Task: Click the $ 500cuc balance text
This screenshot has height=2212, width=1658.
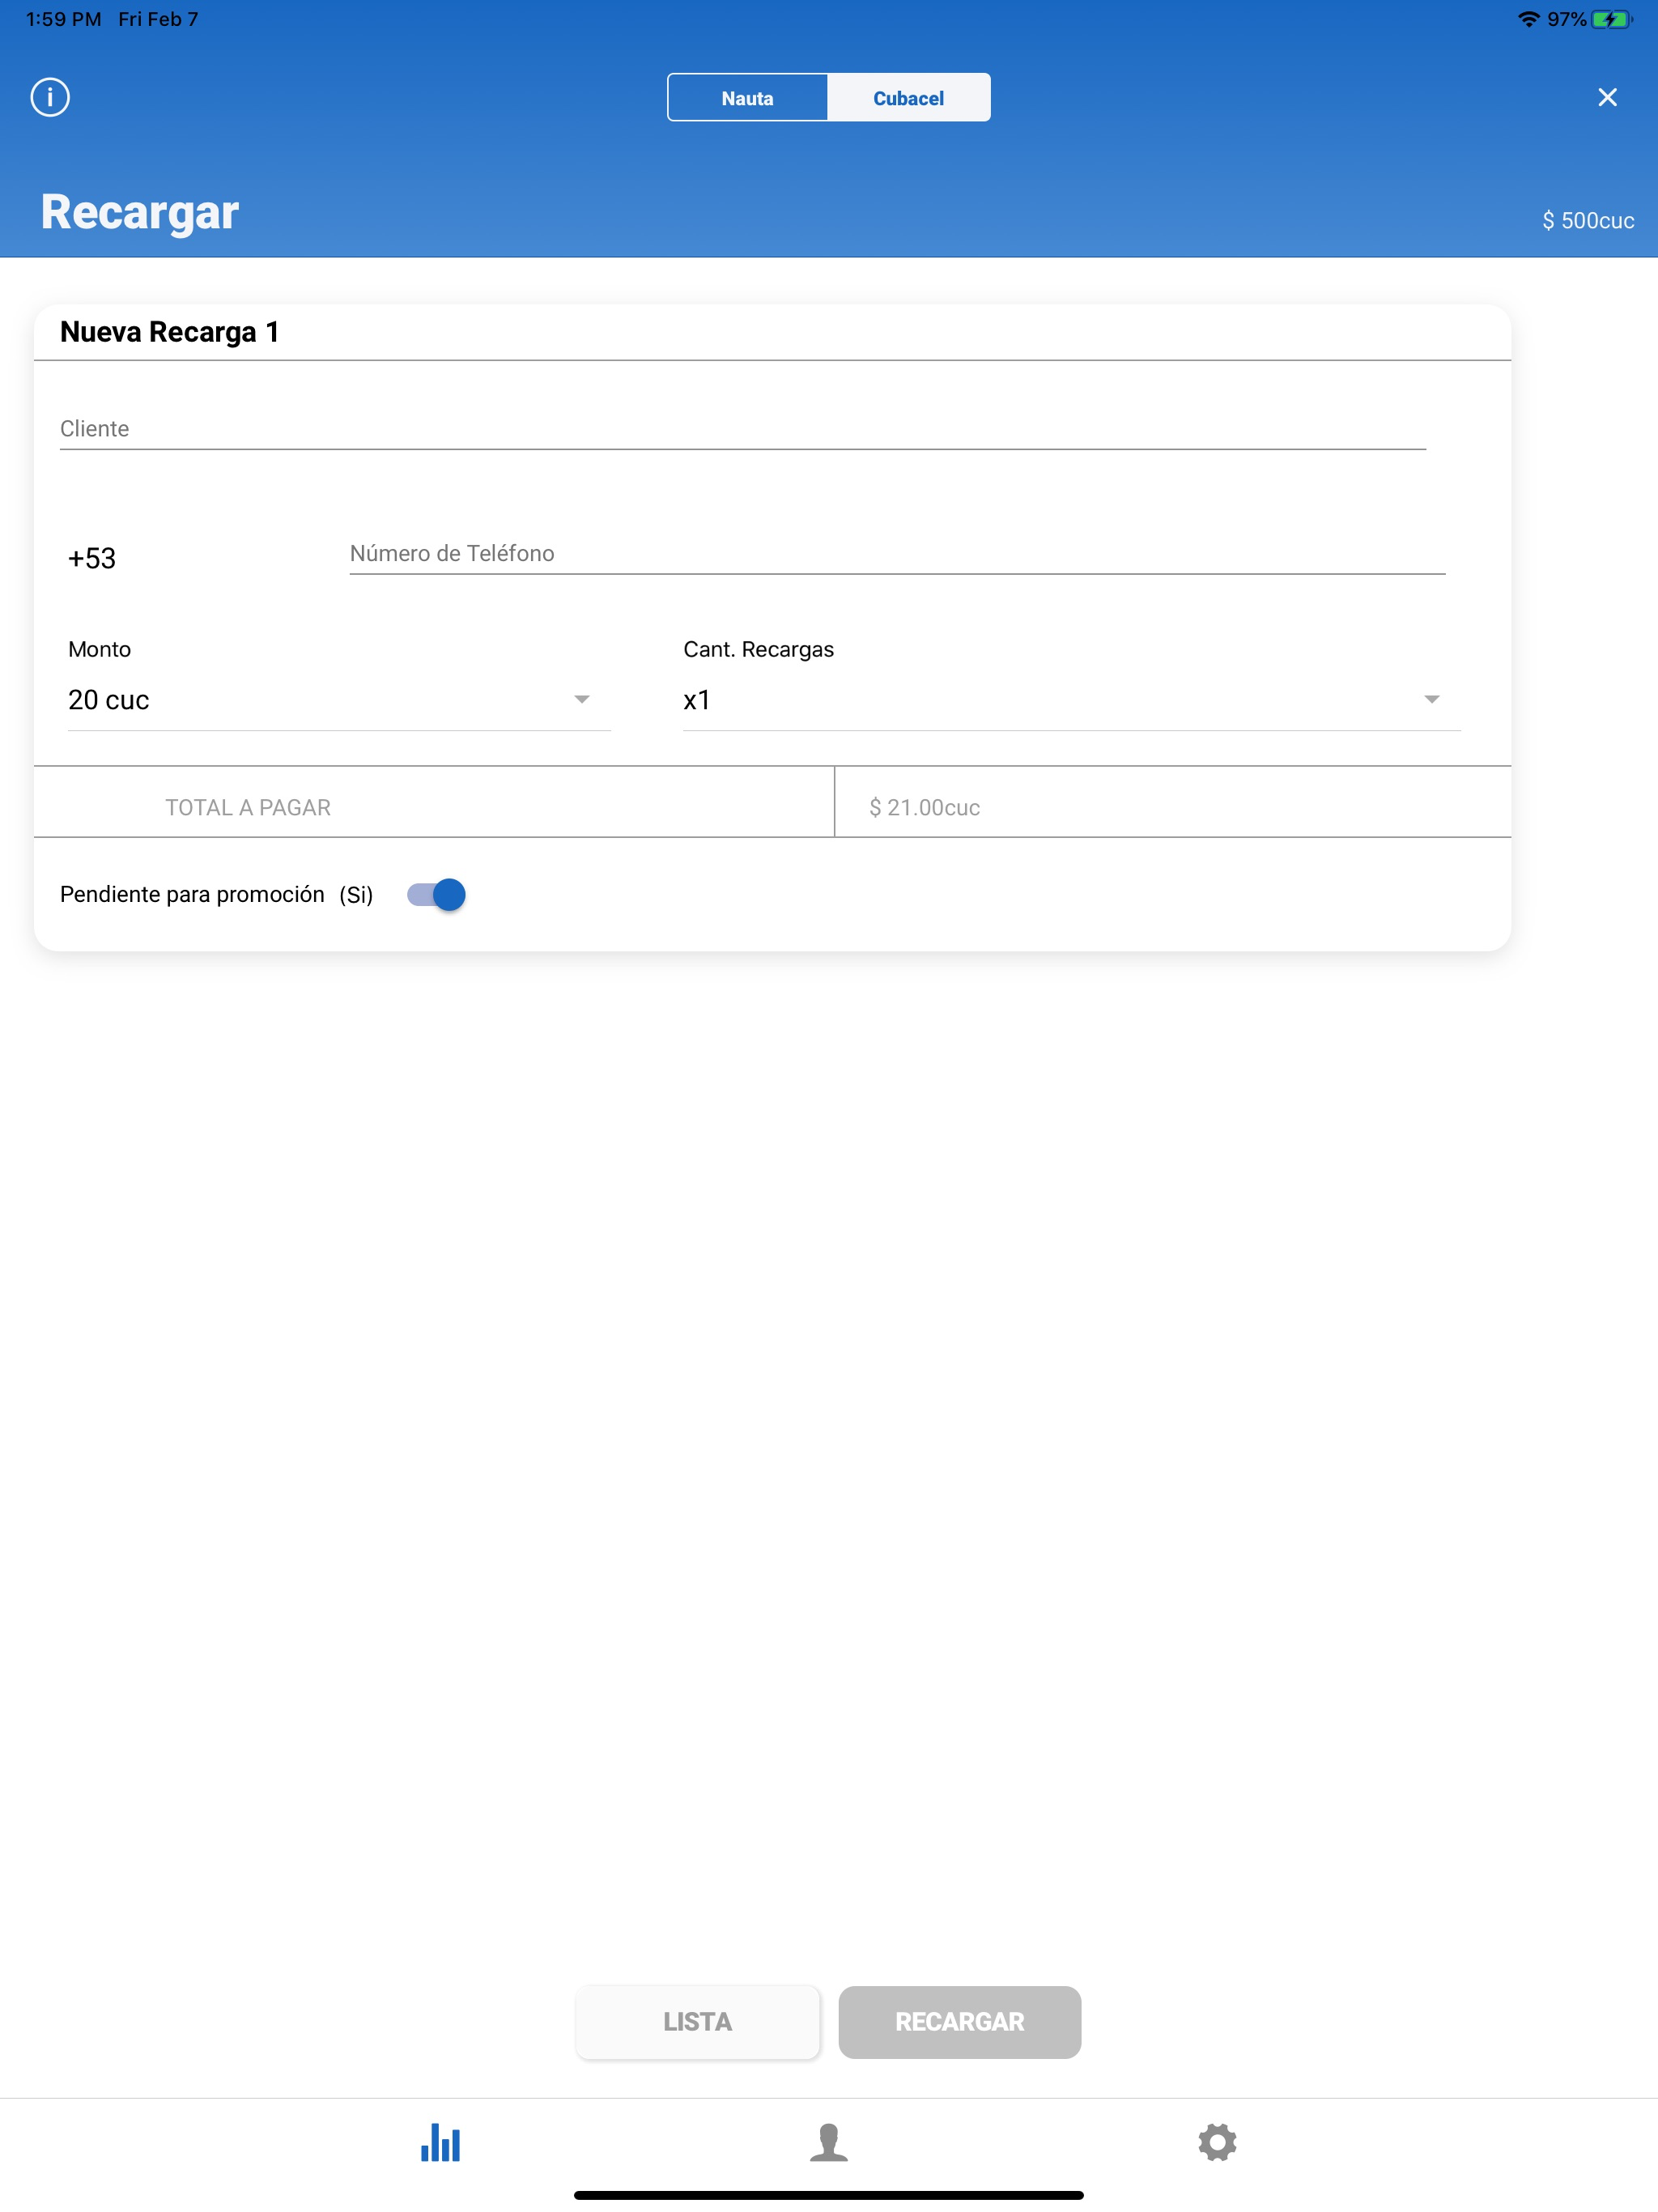Action: [1588, 220]
